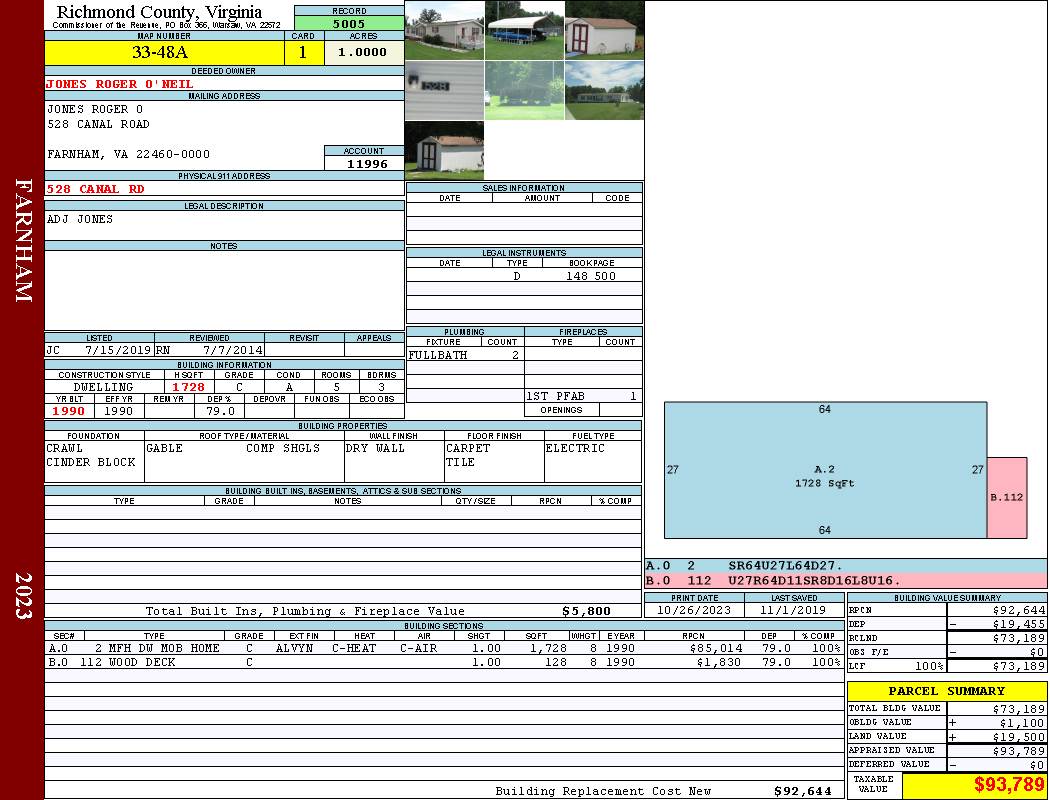View the house number 528 photo
The image size is (1050, 800).
[x=444, y=90]
